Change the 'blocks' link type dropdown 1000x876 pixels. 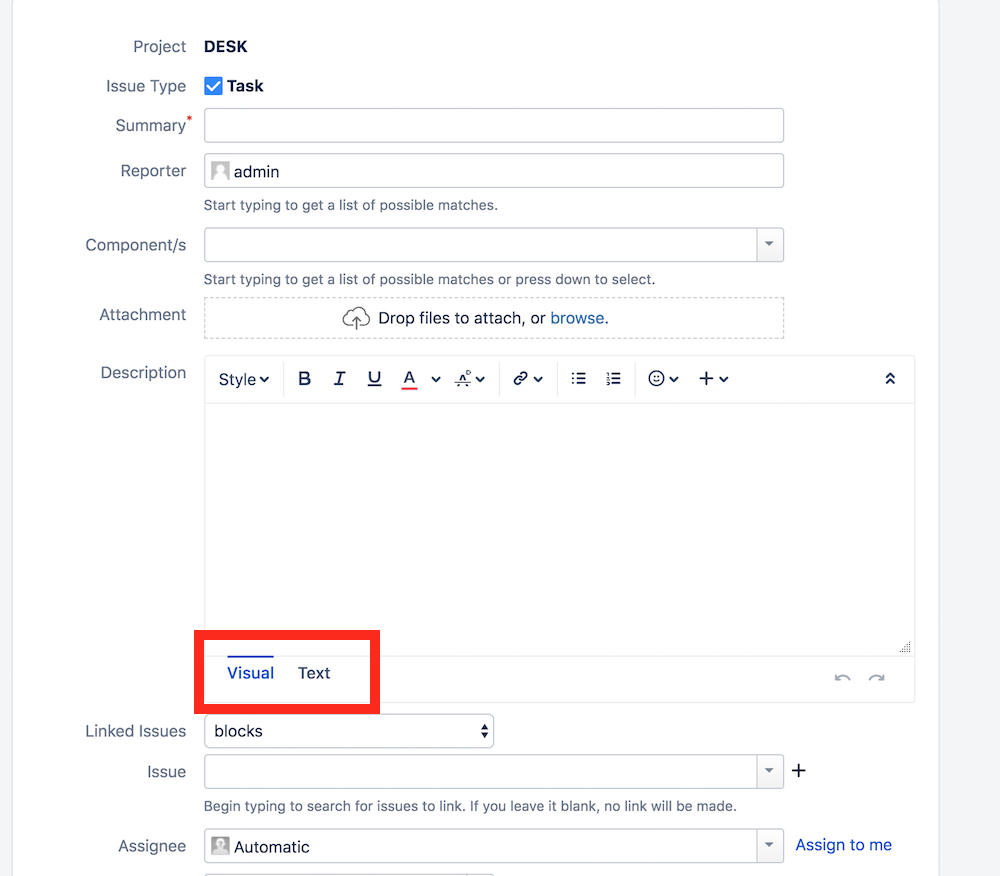coord(348,731)
